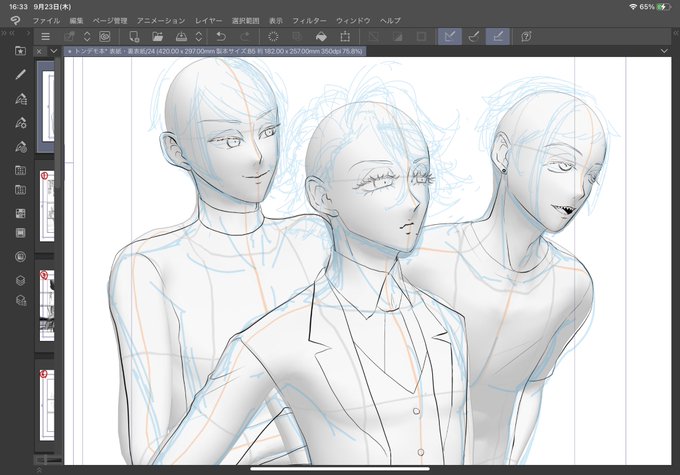Toggle the Snap to Ruler button
The width and height of the screenshot is (680, 475).
tap(450, 36)
